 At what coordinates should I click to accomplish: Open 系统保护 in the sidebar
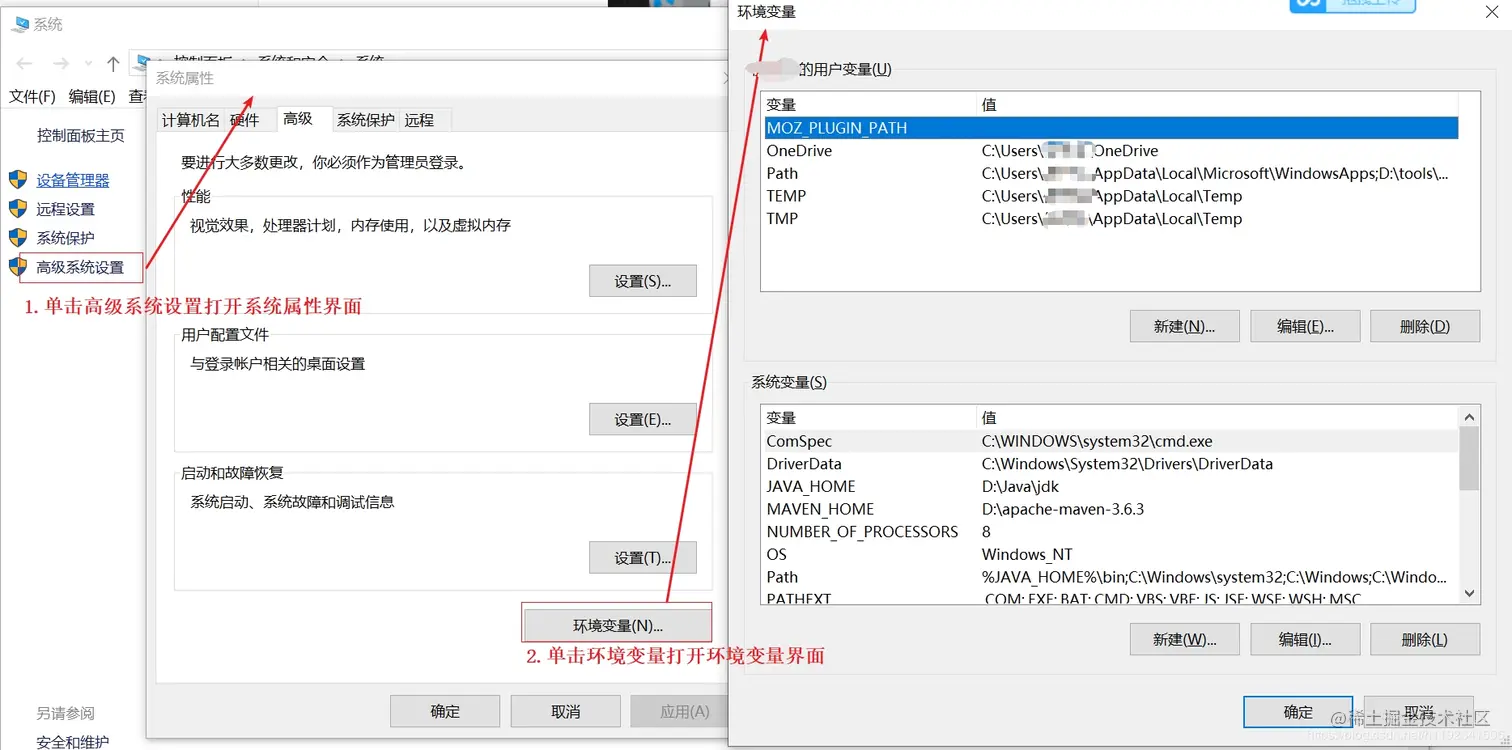click(x=66, y=238)
